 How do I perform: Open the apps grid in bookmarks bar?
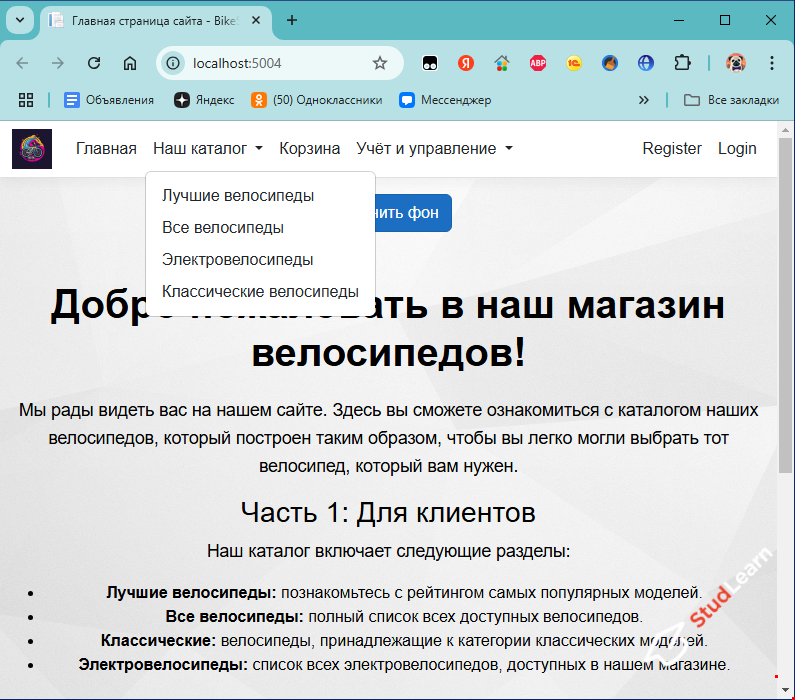pos(26,100)
